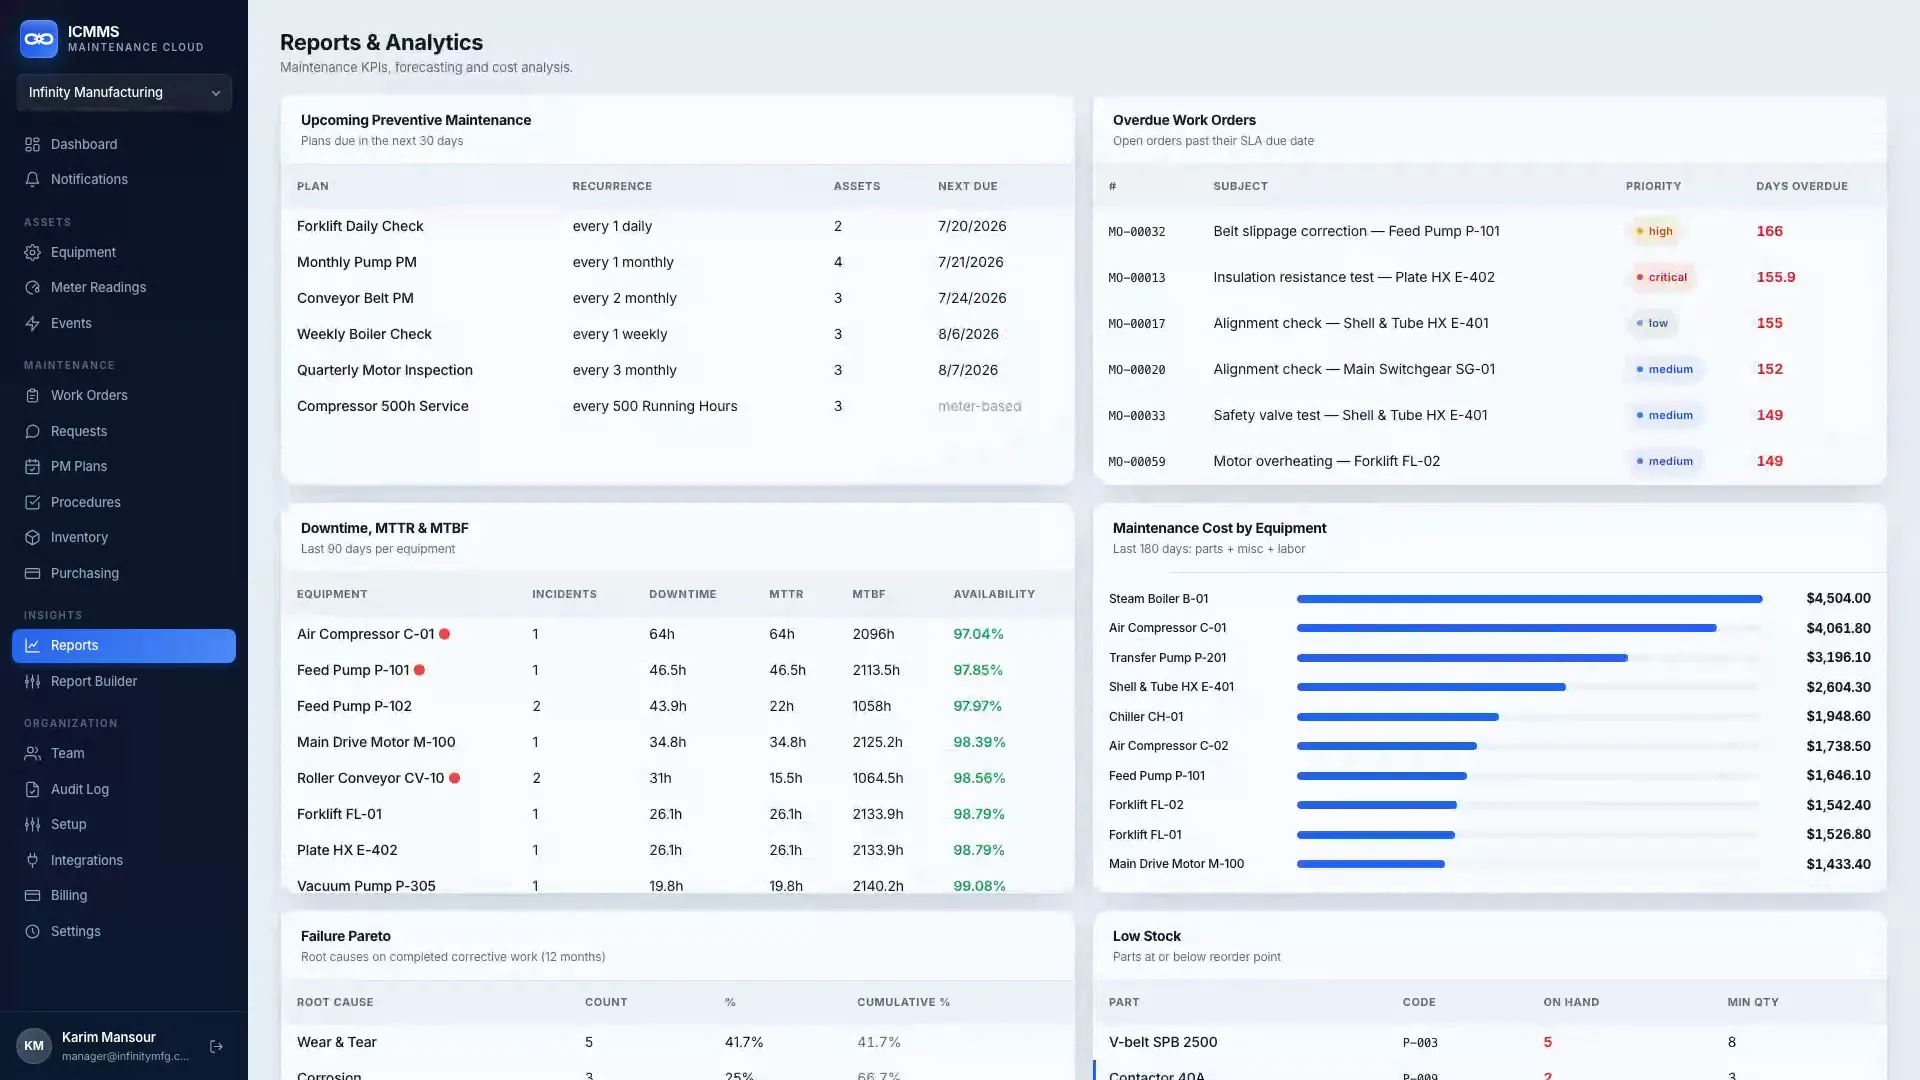This screenshot has height=1080, width=1920.
Task: Click the Steam Boiler B-01 cost bar
Action: [x=1529, y=599]
